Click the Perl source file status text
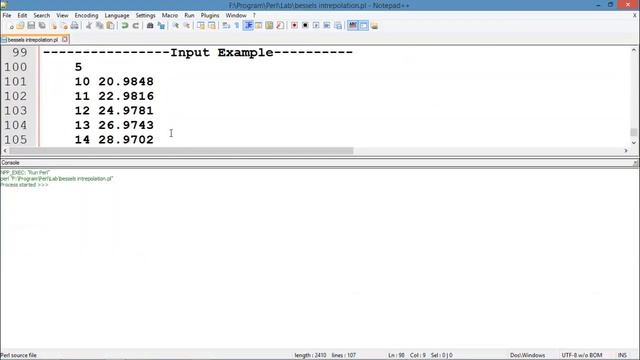Viewport: 640px width, 360px height. coord(18,355)
